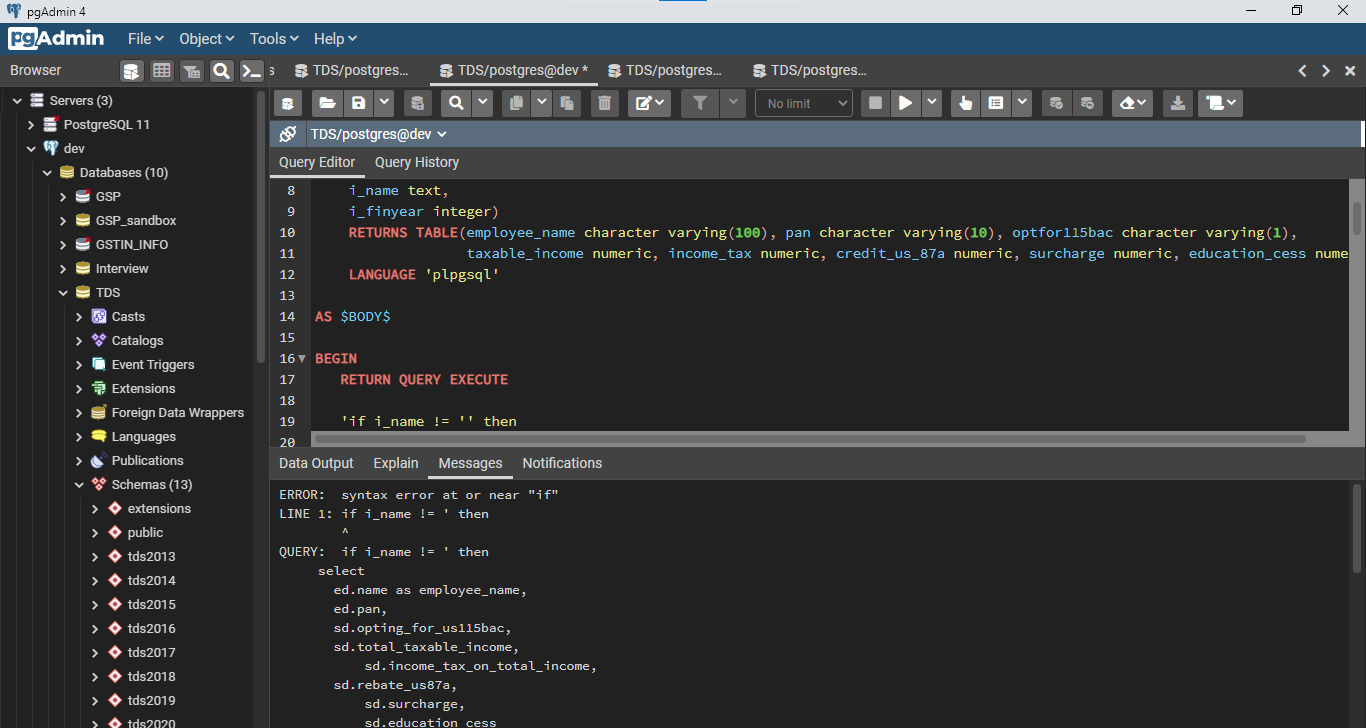Click the Delete trash icon in query toolbar
Screen dimensions: 1366x728
pos(604,103)
